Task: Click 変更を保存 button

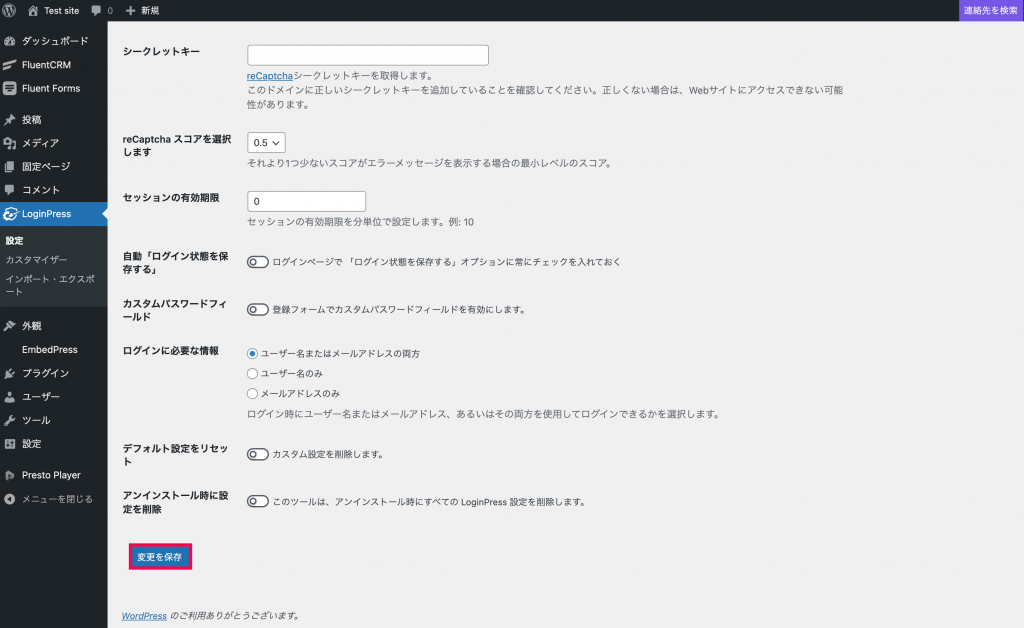Action: click(x=159, y=557)
